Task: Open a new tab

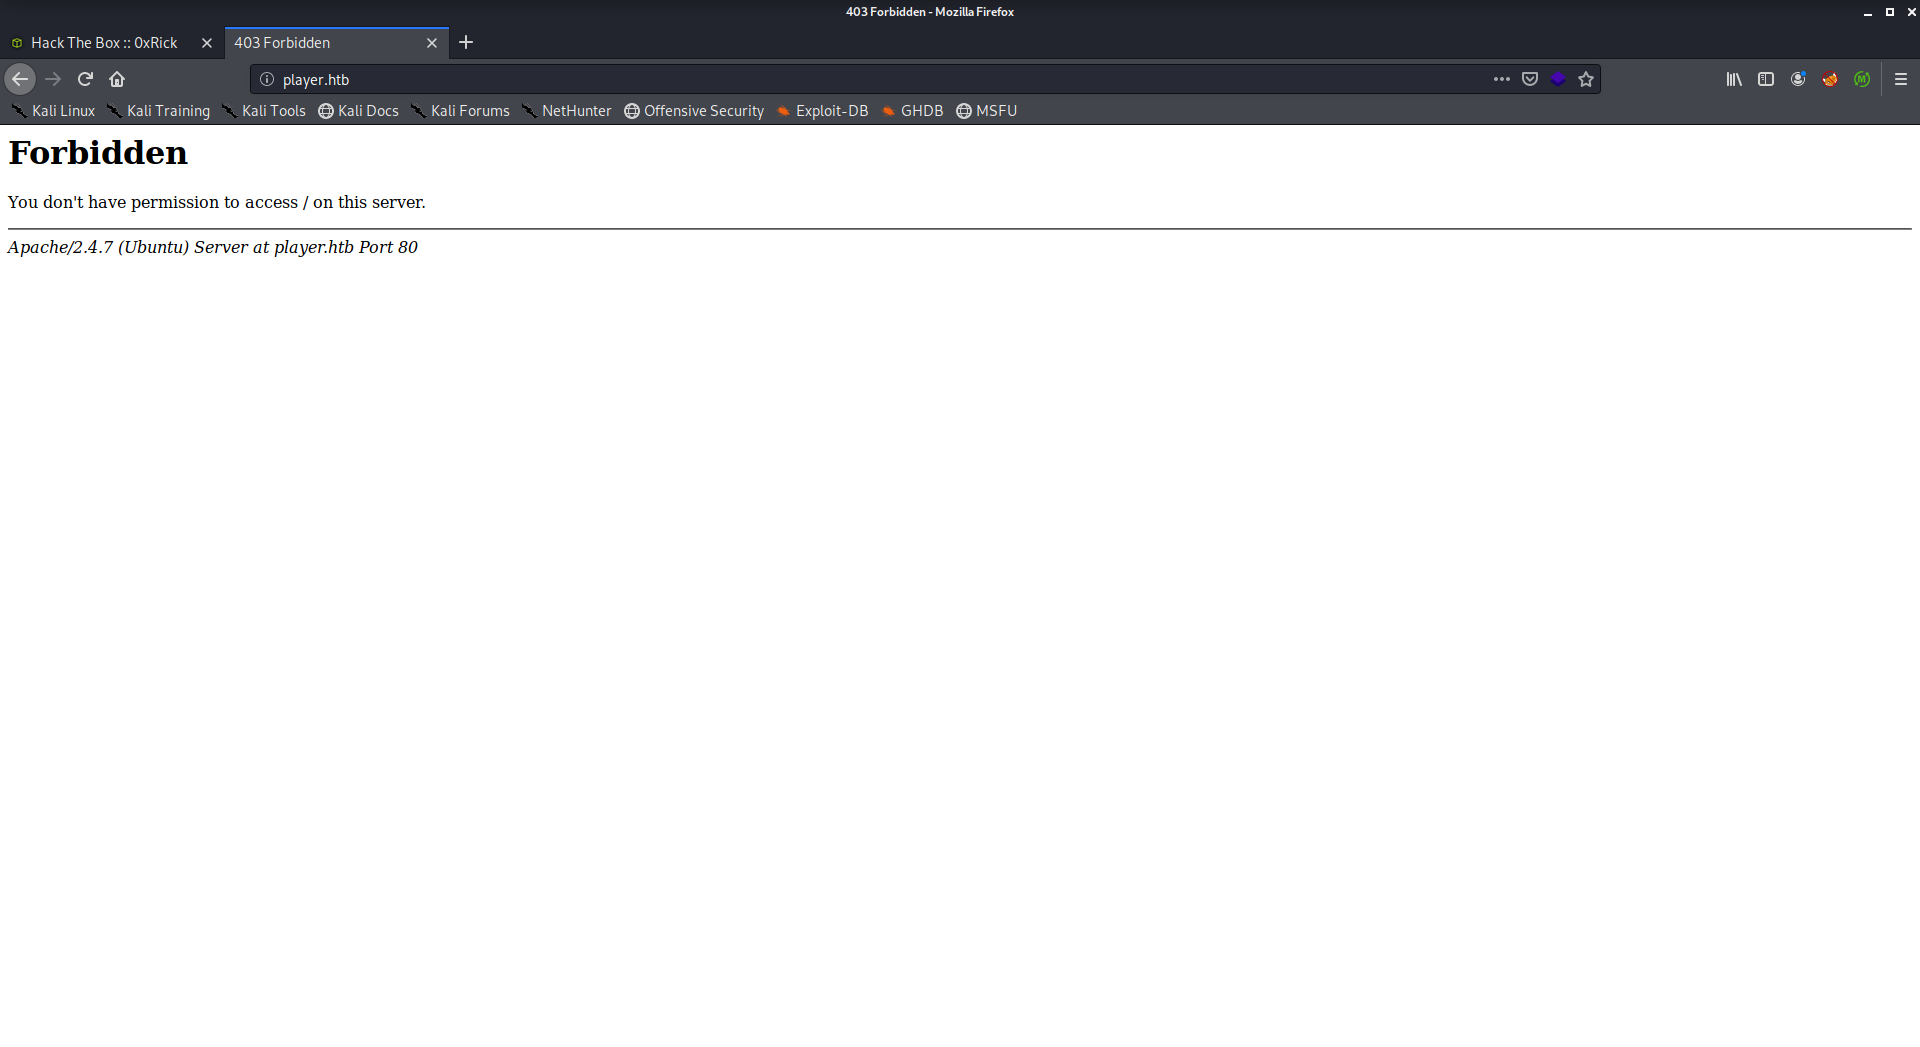Action: pyautogui.click(x=466, y=42)
